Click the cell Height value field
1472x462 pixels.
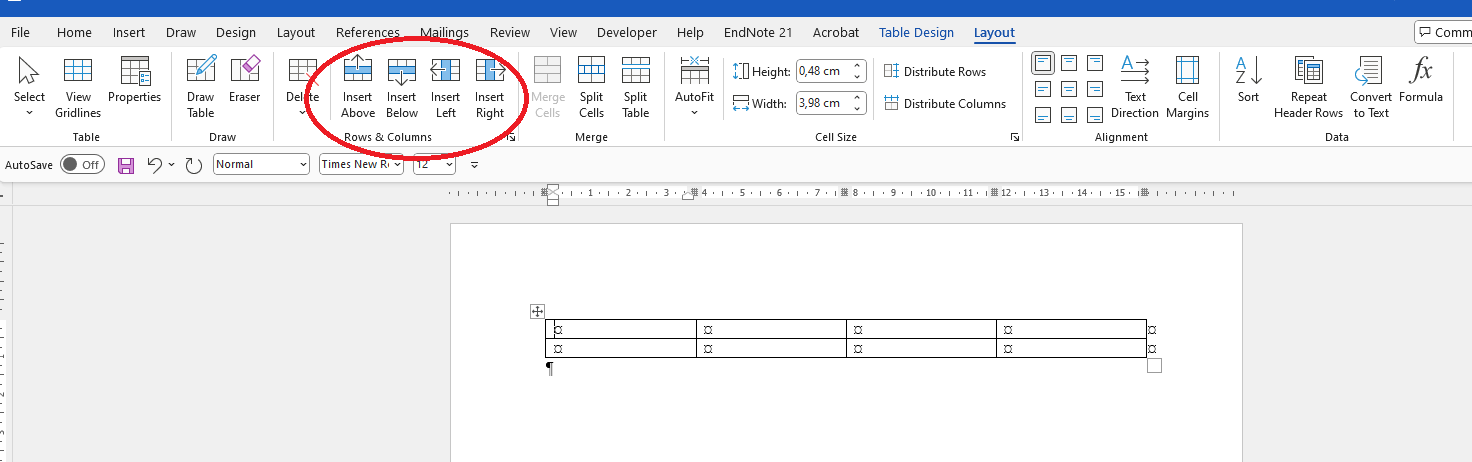coord(823,72)
